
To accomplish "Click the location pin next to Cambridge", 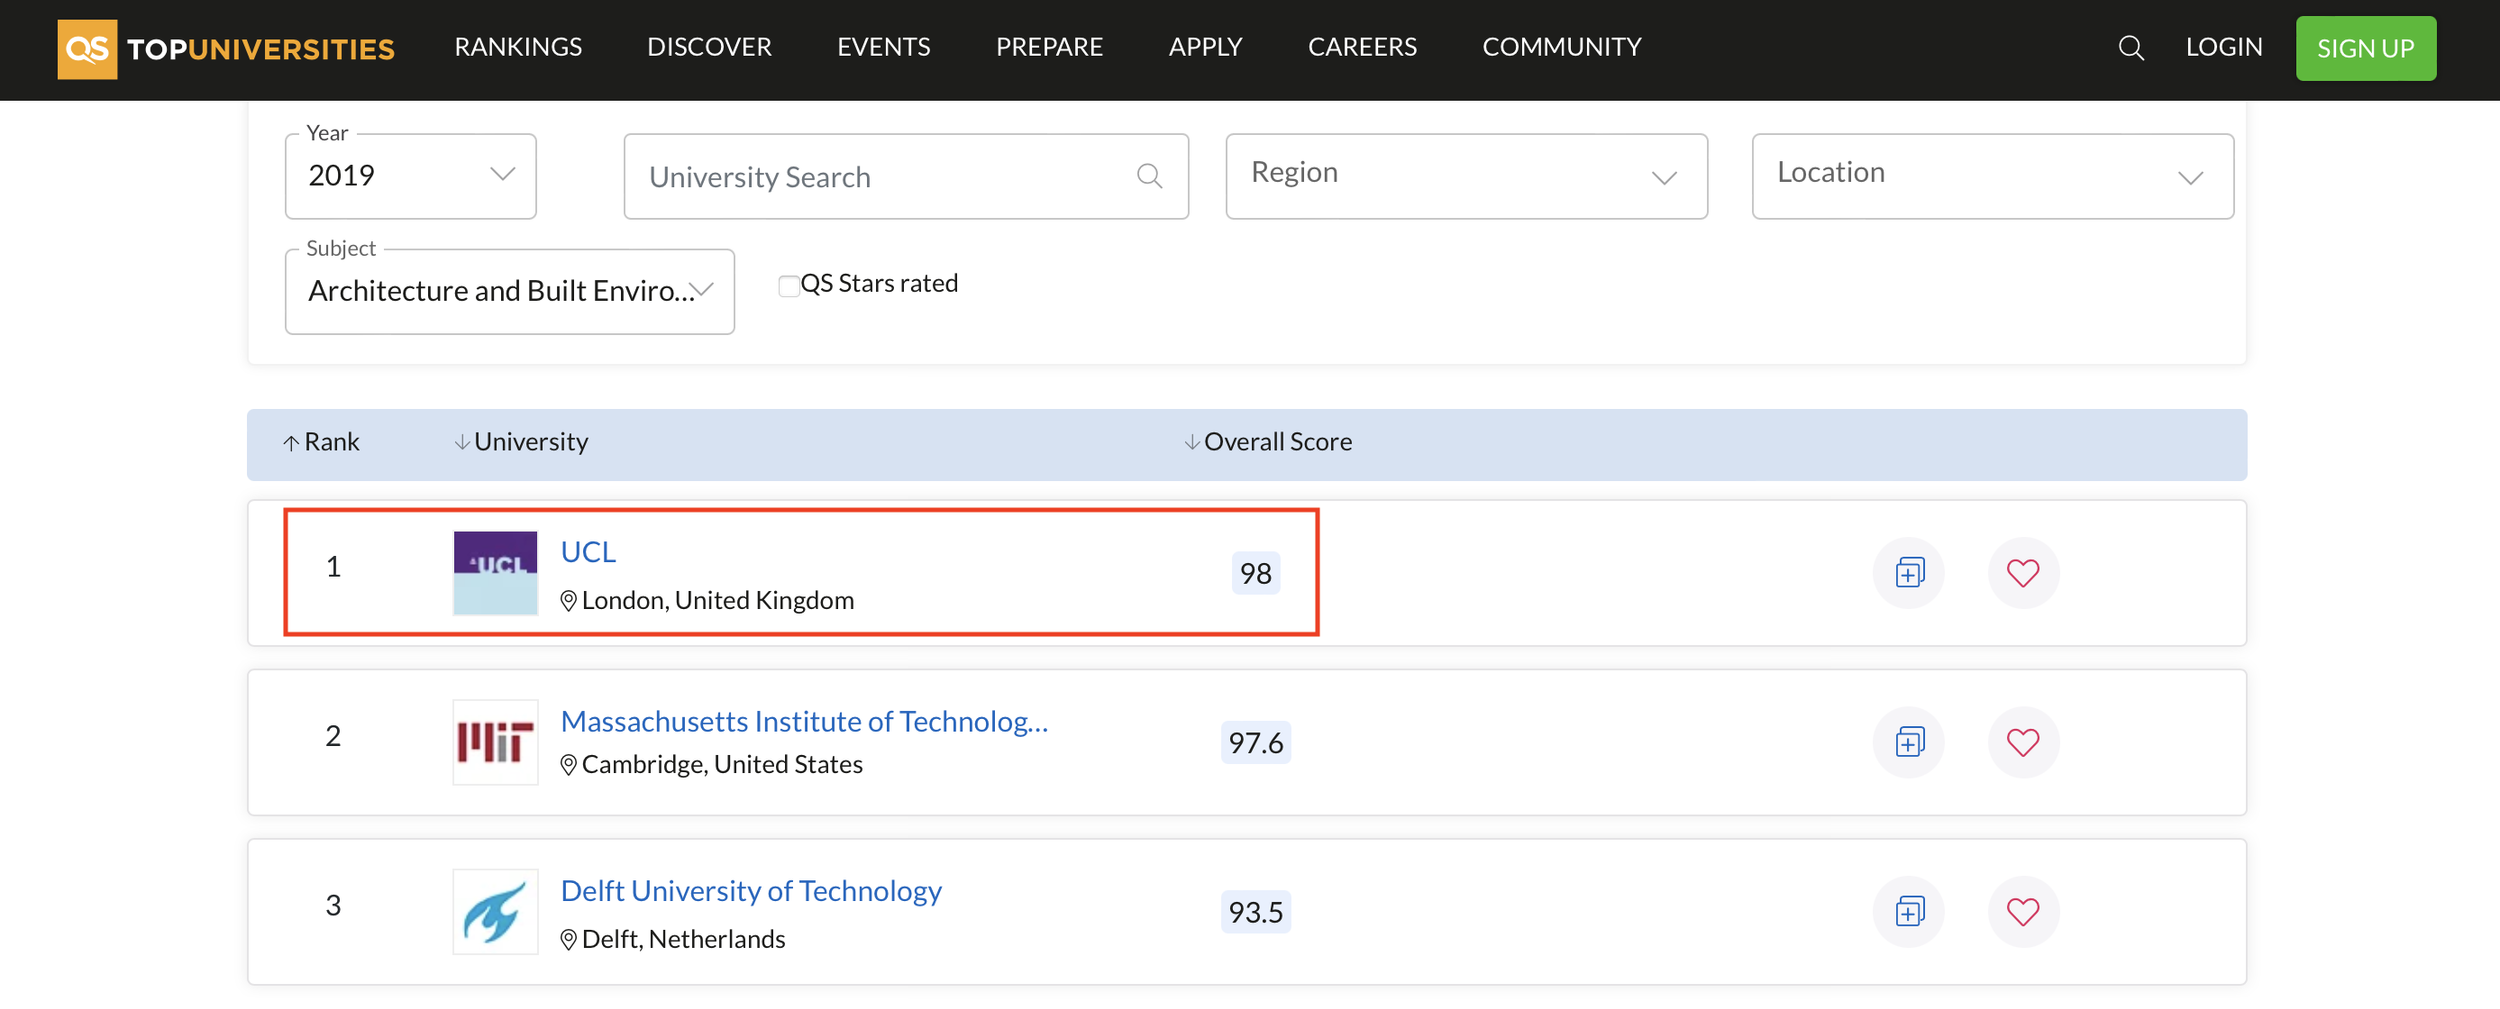I will coord(568,765).
